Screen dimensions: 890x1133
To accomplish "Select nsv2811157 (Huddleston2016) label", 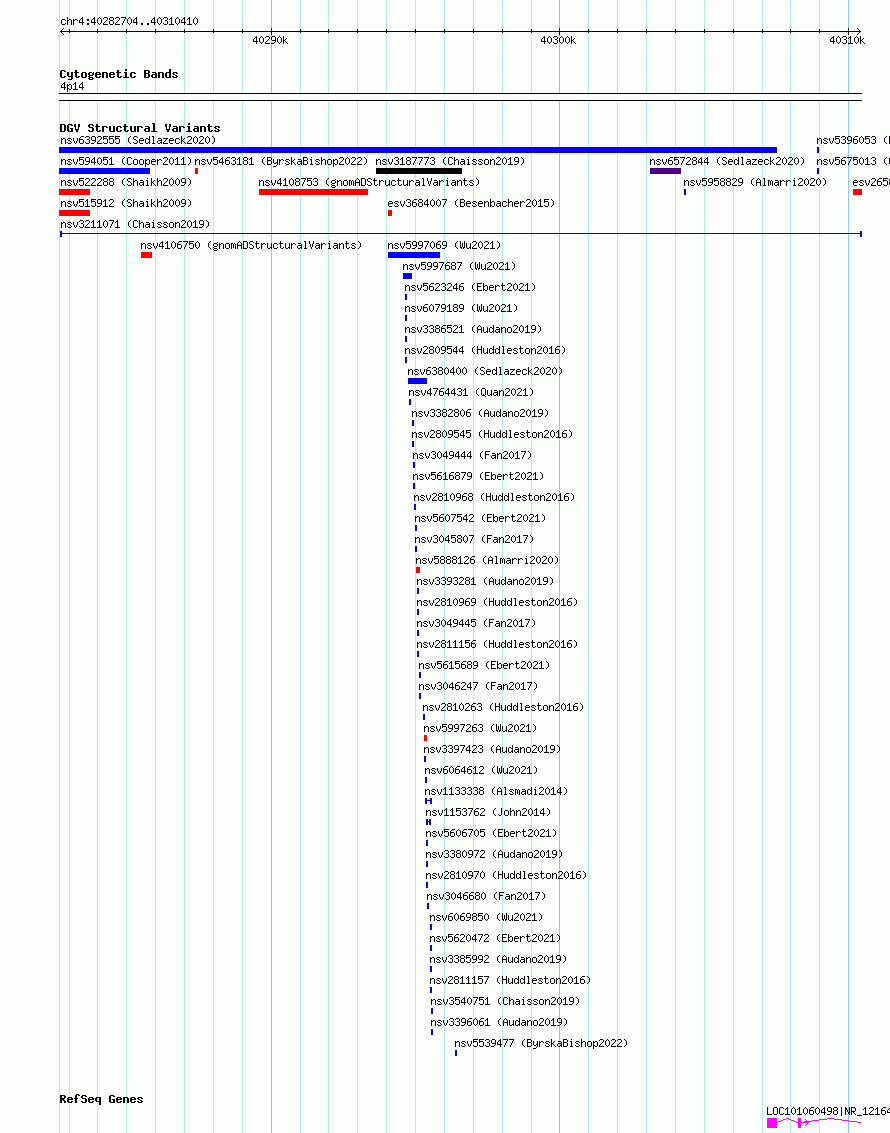I will [x=511, y=978].
